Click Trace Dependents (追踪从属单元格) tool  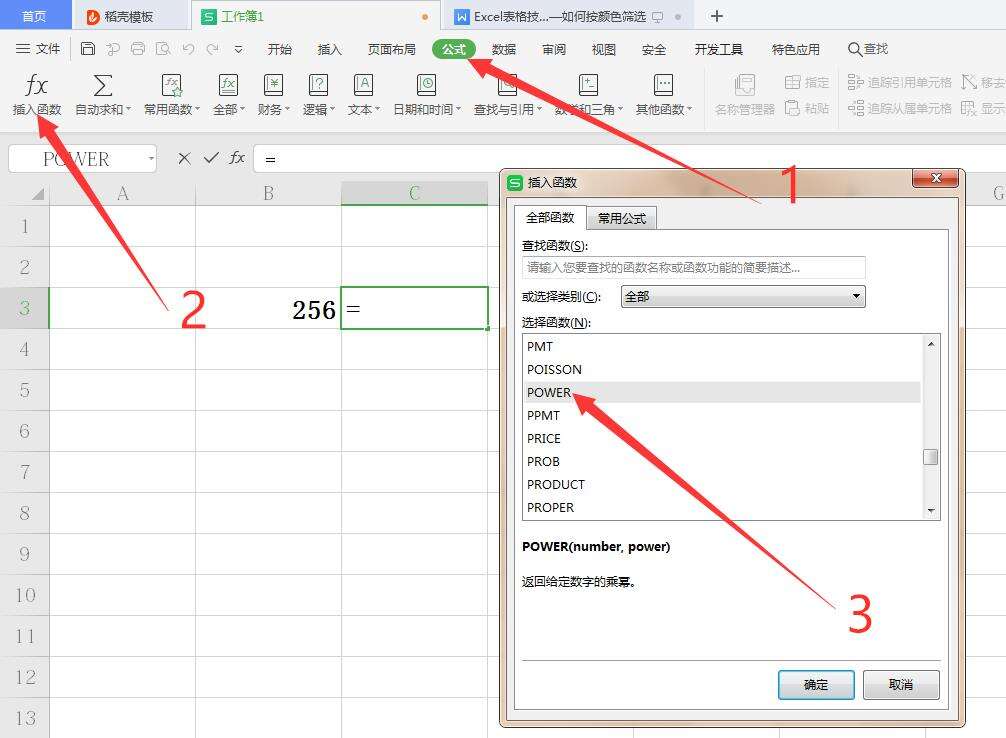[900, 108]
